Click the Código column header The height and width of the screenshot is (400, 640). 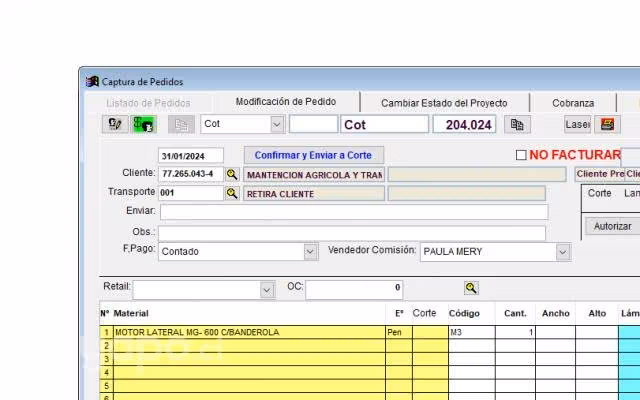[x=464, y=313]
